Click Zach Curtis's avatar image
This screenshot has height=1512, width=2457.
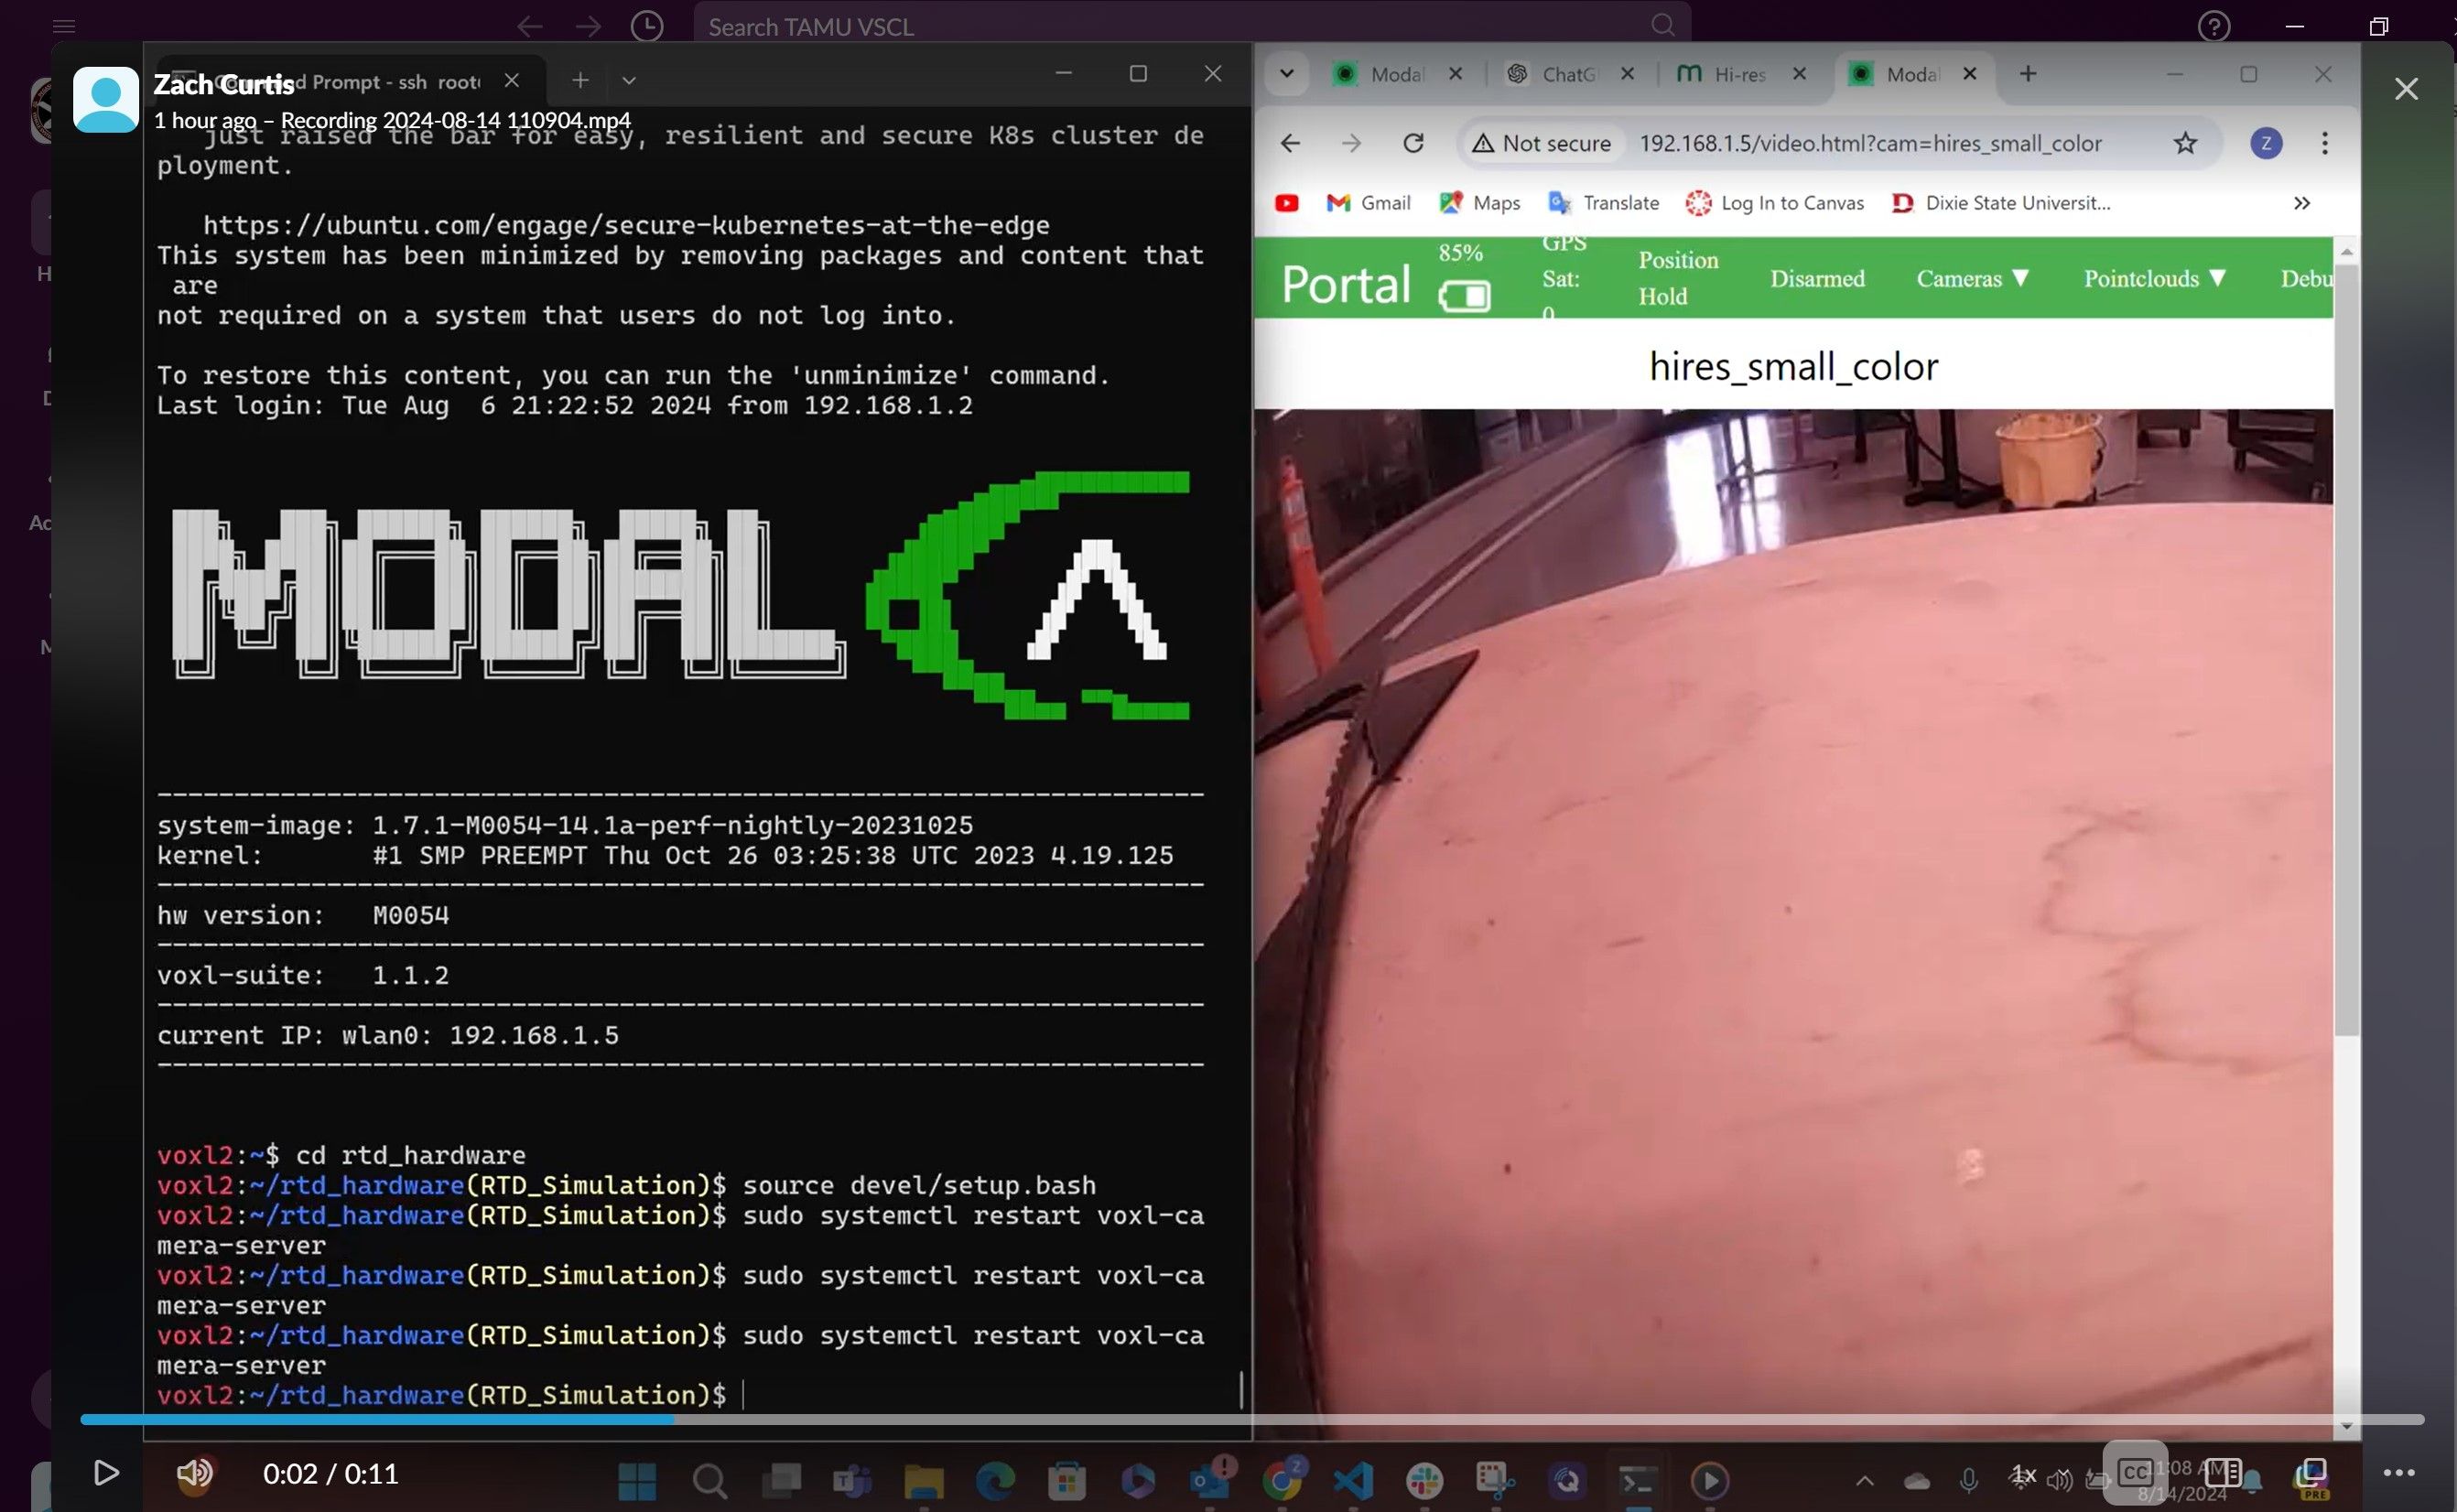[x=106, y=100]
